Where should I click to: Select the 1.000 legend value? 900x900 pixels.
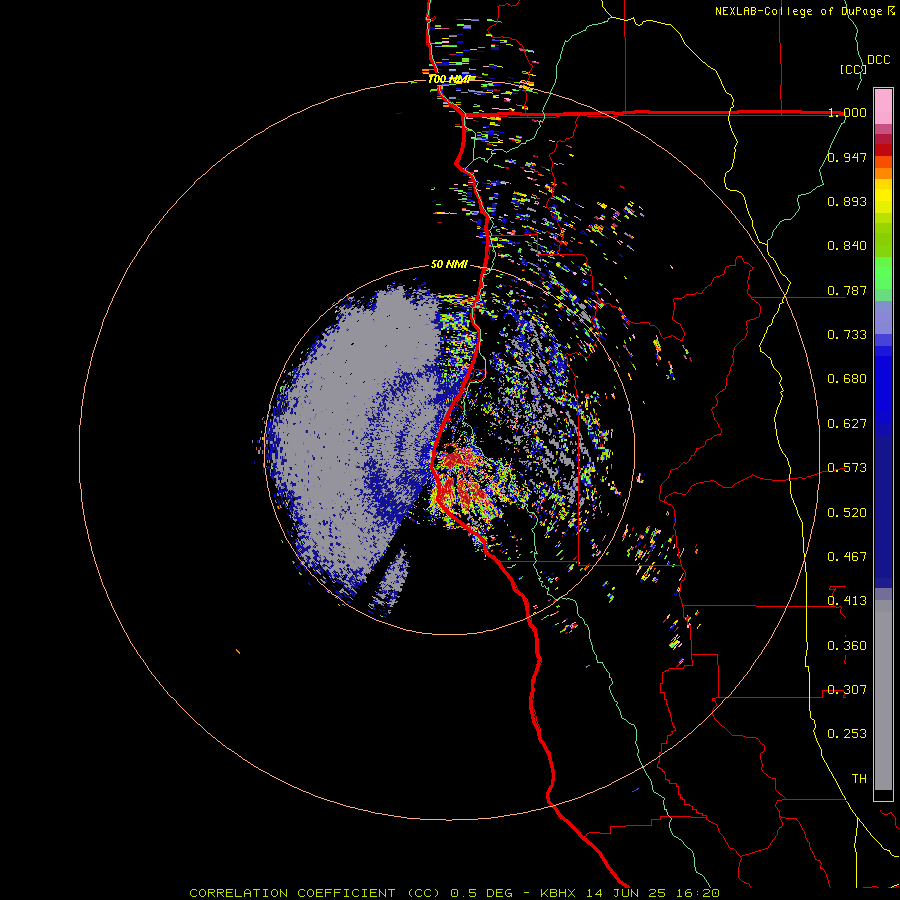tap(847, 112)
